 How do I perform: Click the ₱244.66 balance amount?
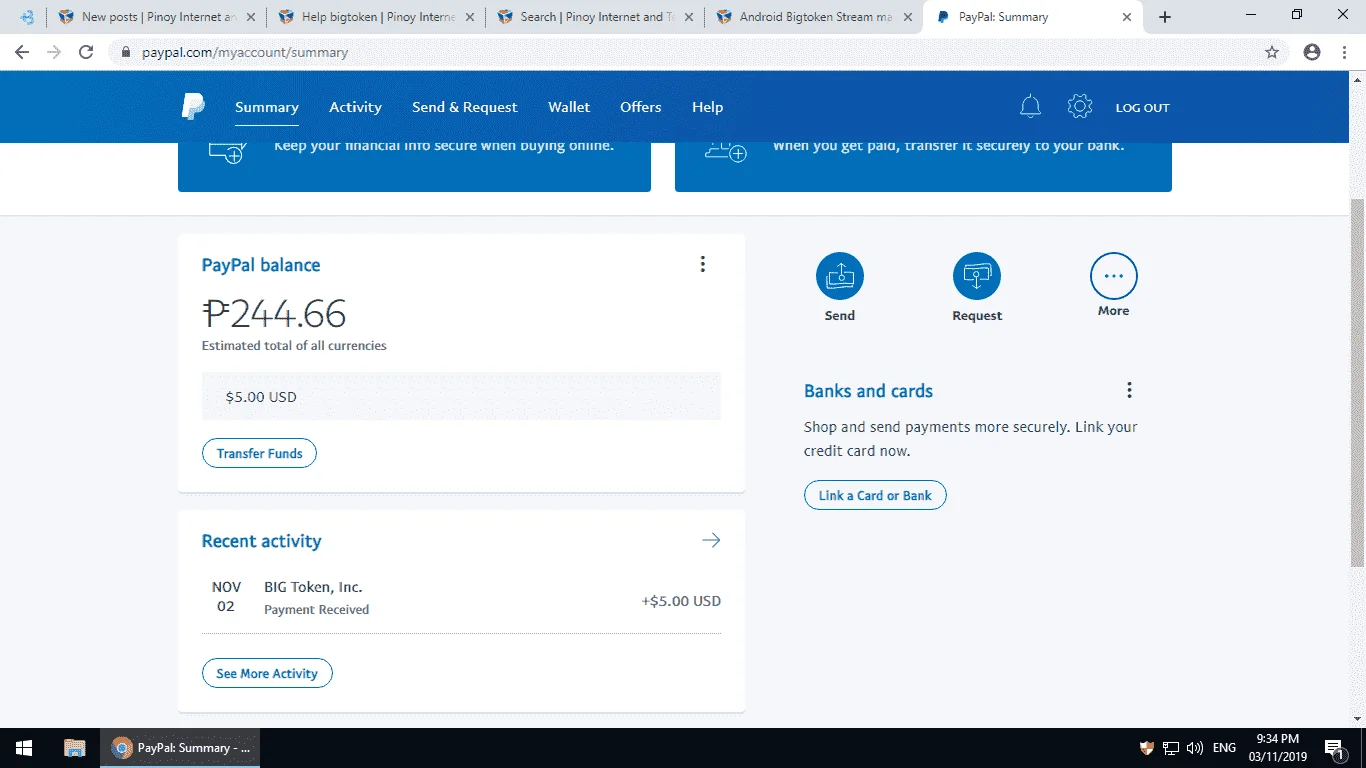(274, 314)
